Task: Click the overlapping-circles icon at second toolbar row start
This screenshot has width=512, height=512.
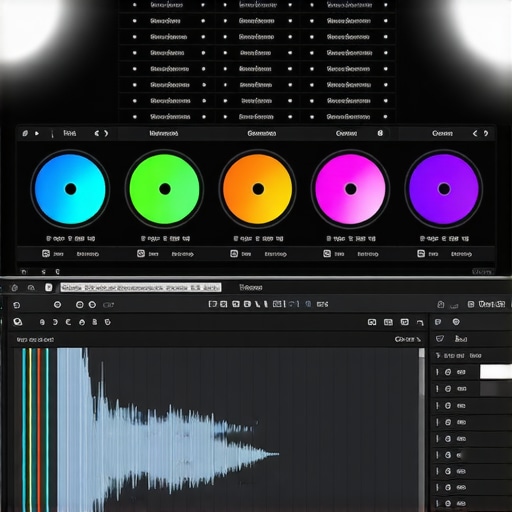Action: [x=18, y=322]
